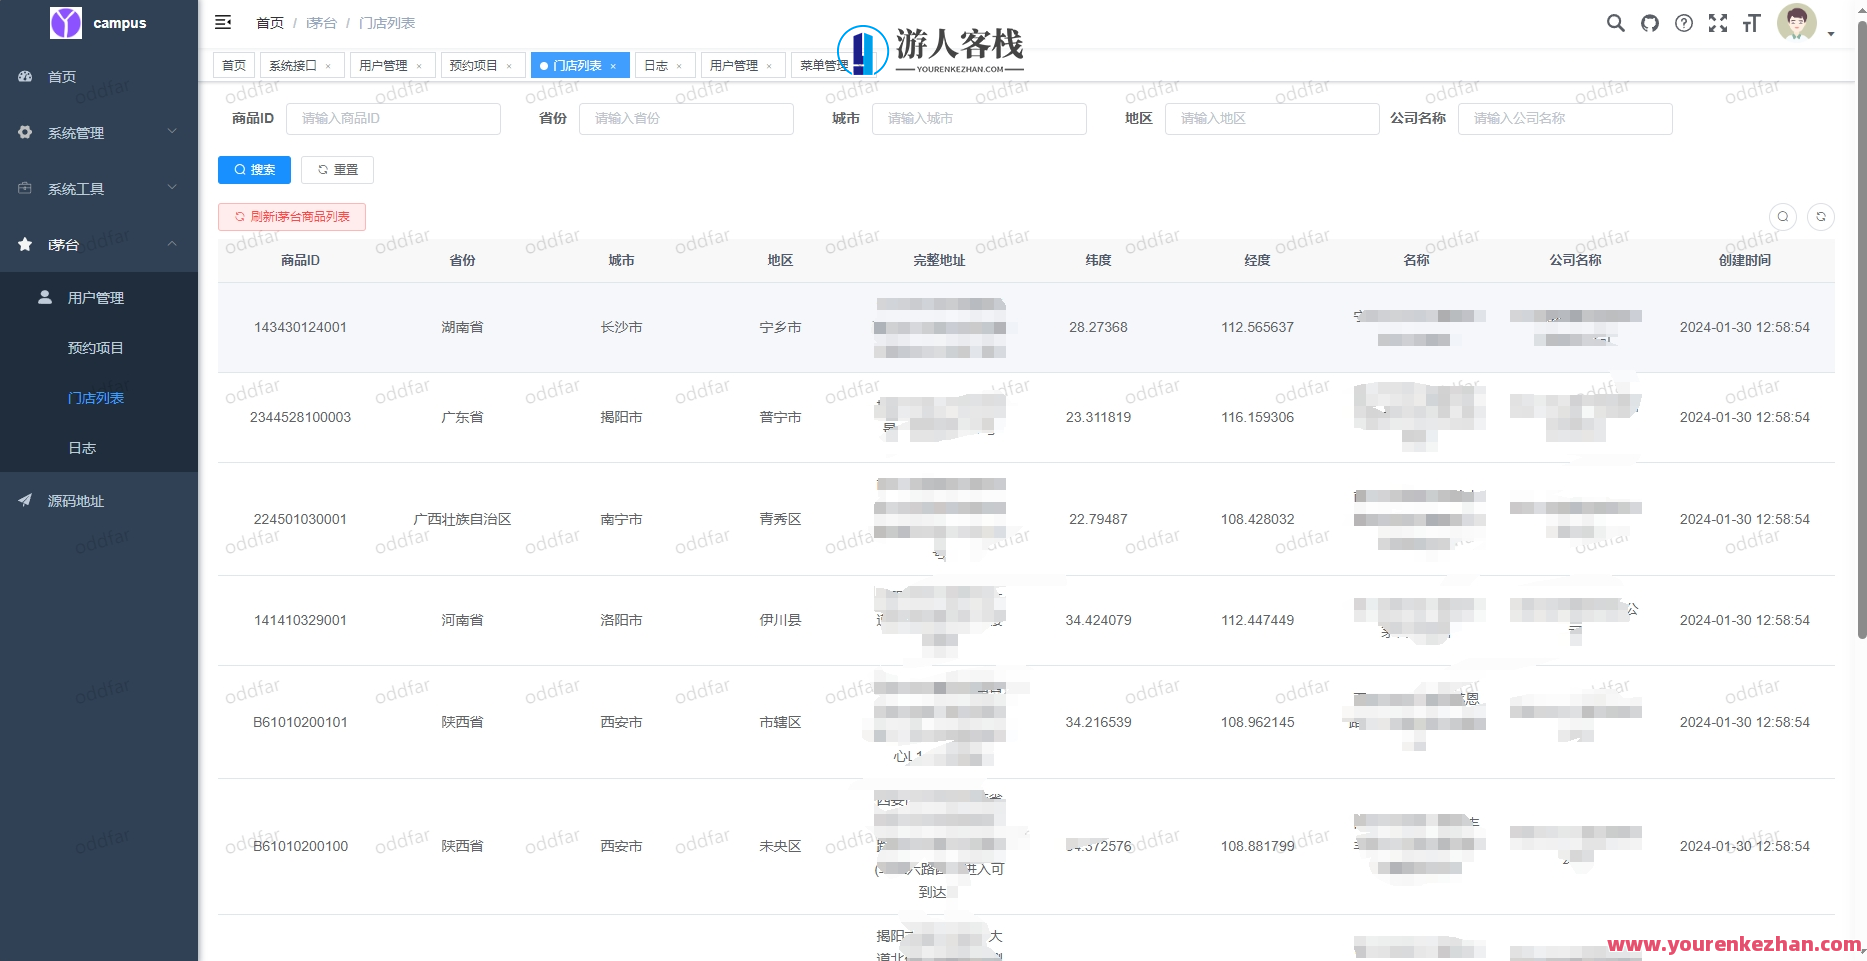Screen dimensions: 1867x961
Task: Click the hide-search magnifier icon above the table
Action: (1783, 216)
